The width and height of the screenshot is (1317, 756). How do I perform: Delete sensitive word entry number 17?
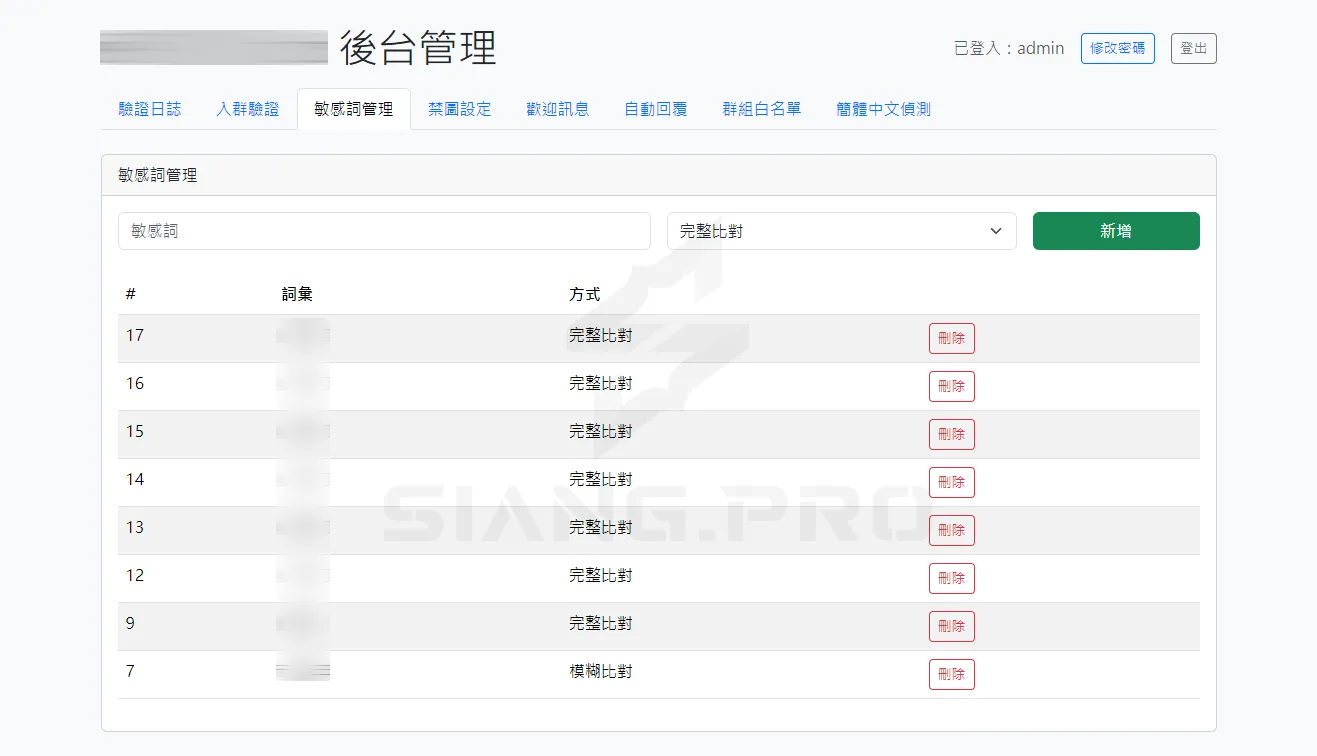[x=951, y=338]
